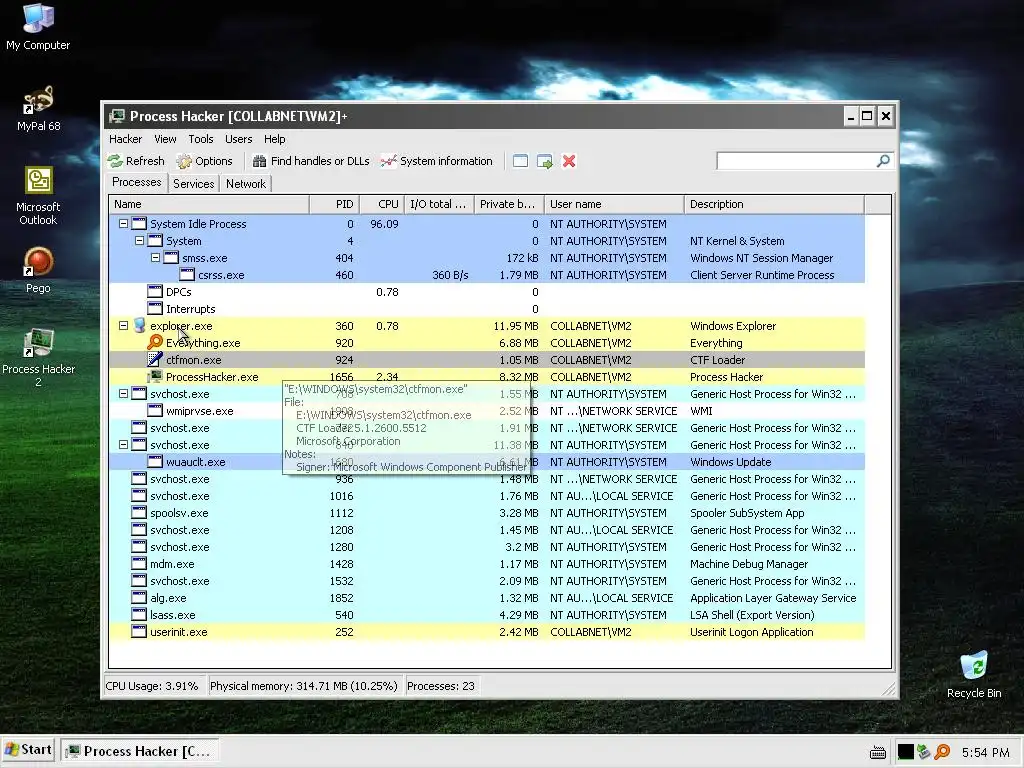Click the spoolsv.exe process icon
The image size is (1024, 768).
coord(139,513)
